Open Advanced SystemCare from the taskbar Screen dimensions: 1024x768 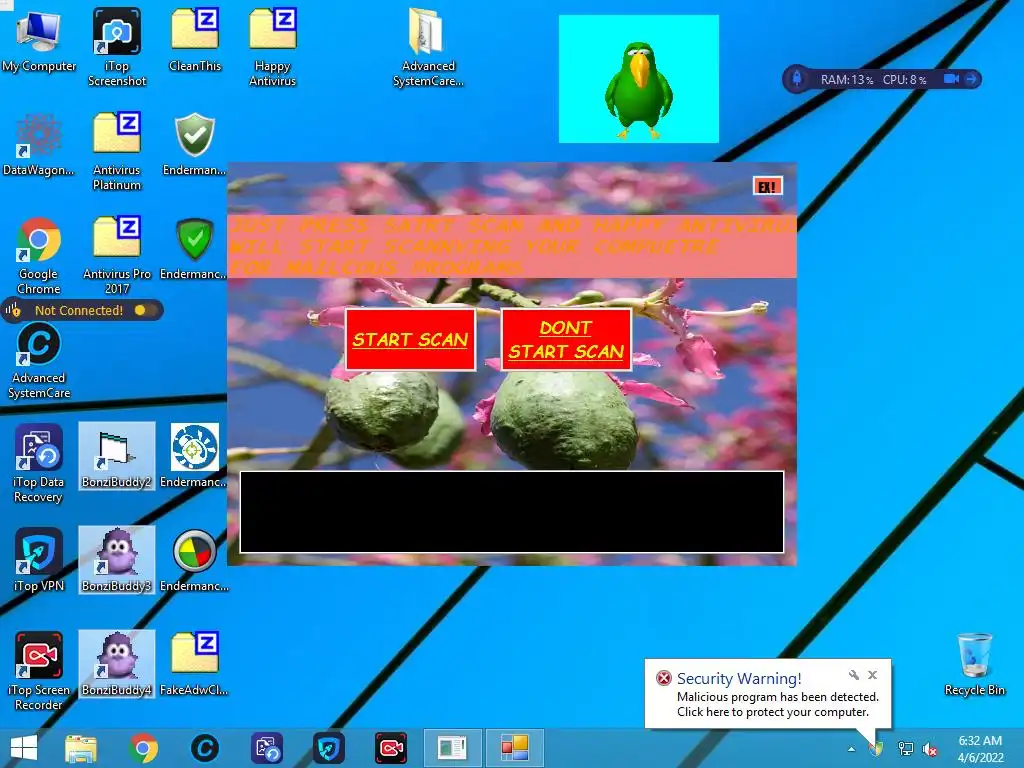pyautogui.click(x=205, y=748)
